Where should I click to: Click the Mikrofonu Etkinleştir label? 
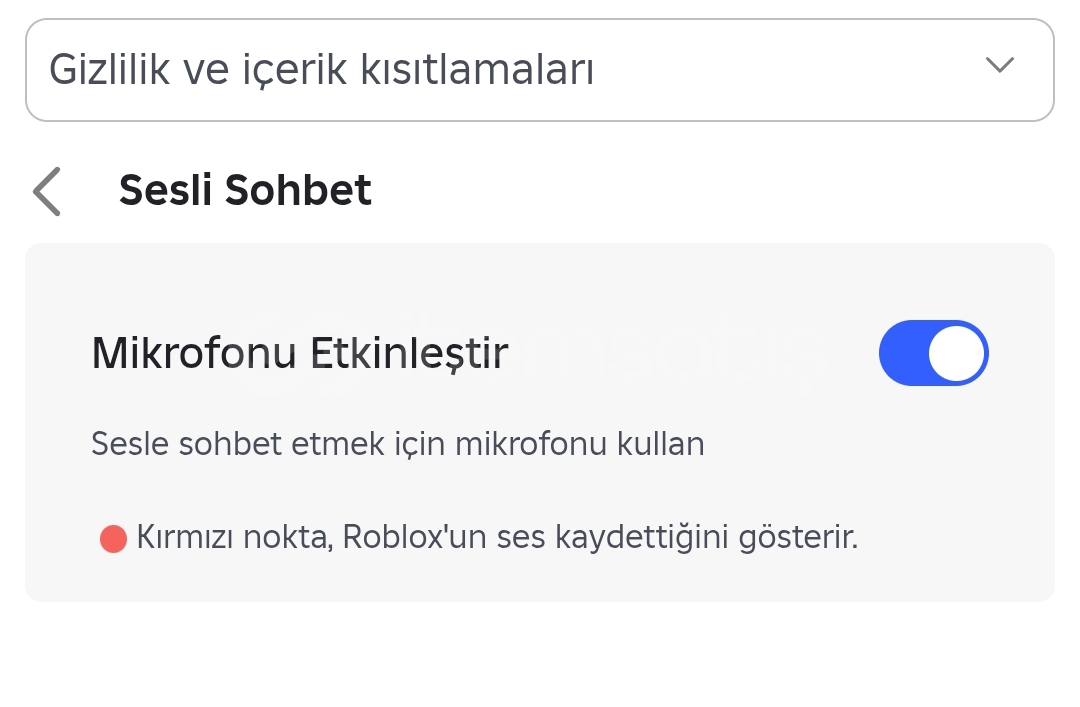point(300,353)
